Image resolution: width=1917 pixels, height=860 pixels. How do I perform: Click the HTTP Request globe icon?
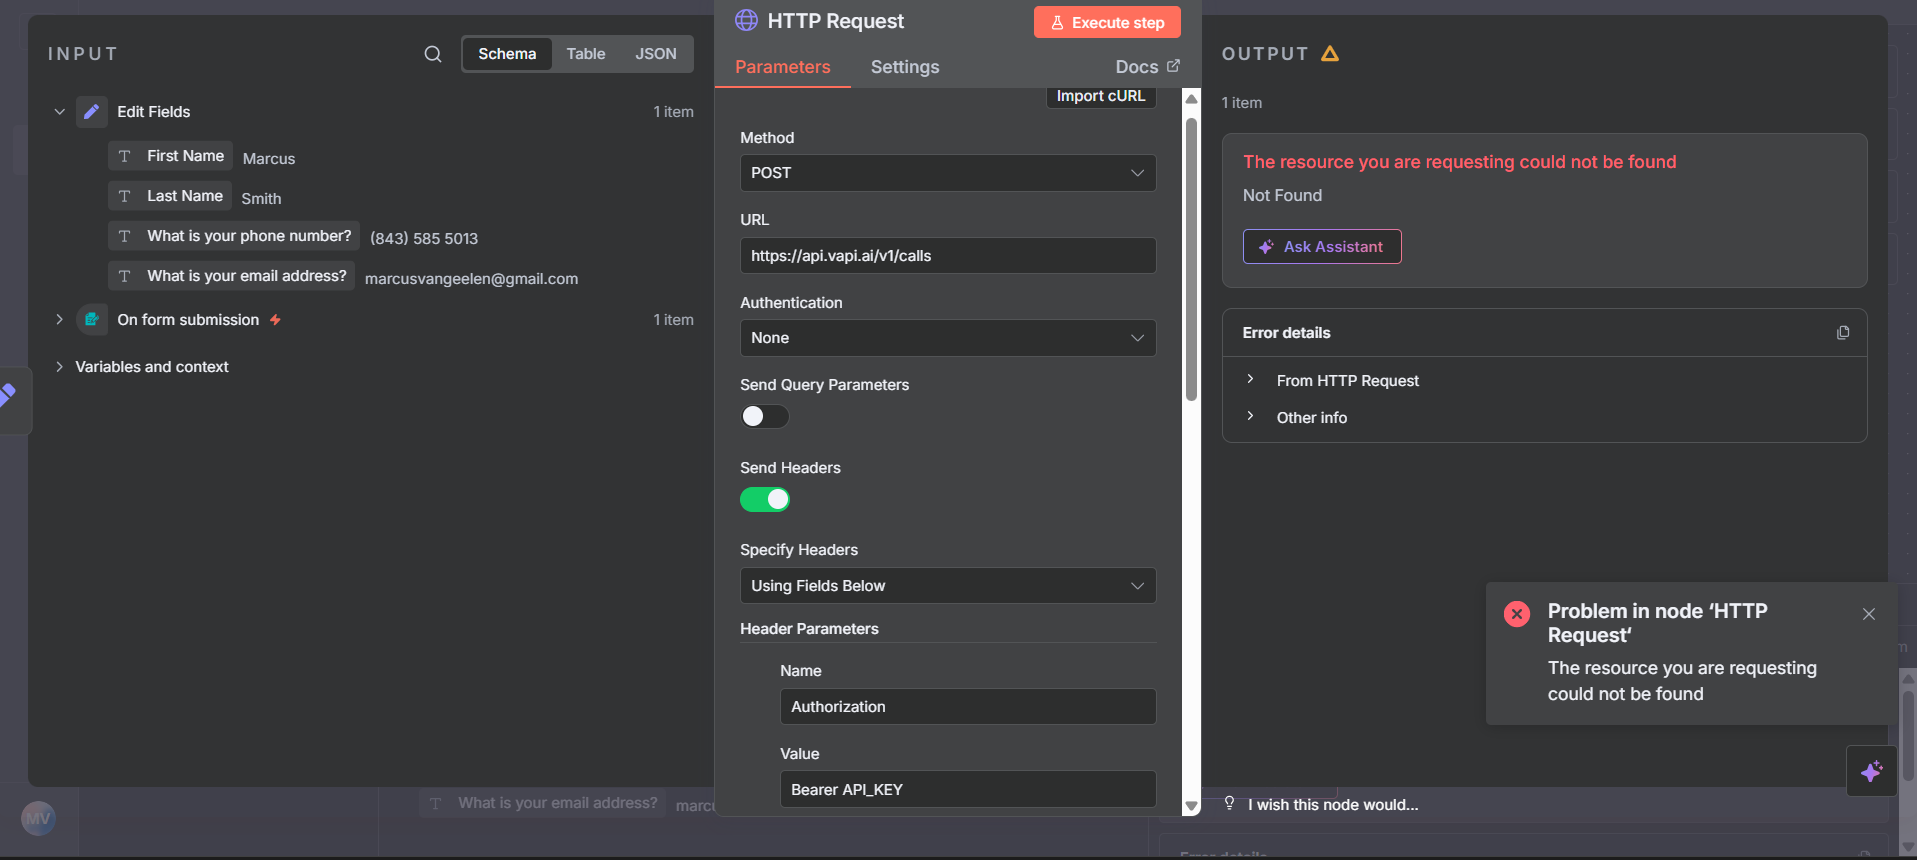tap(746, 21)
